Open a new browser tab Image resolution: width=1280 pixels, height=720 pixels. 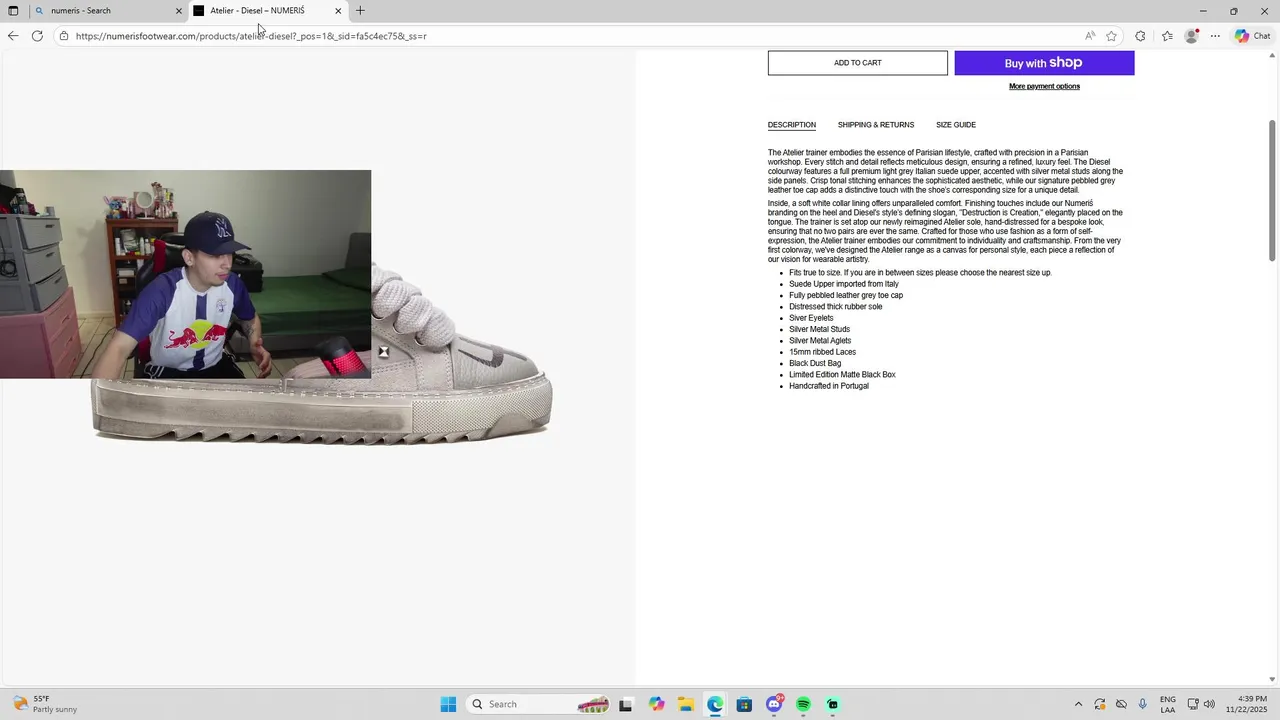(360, 11)
